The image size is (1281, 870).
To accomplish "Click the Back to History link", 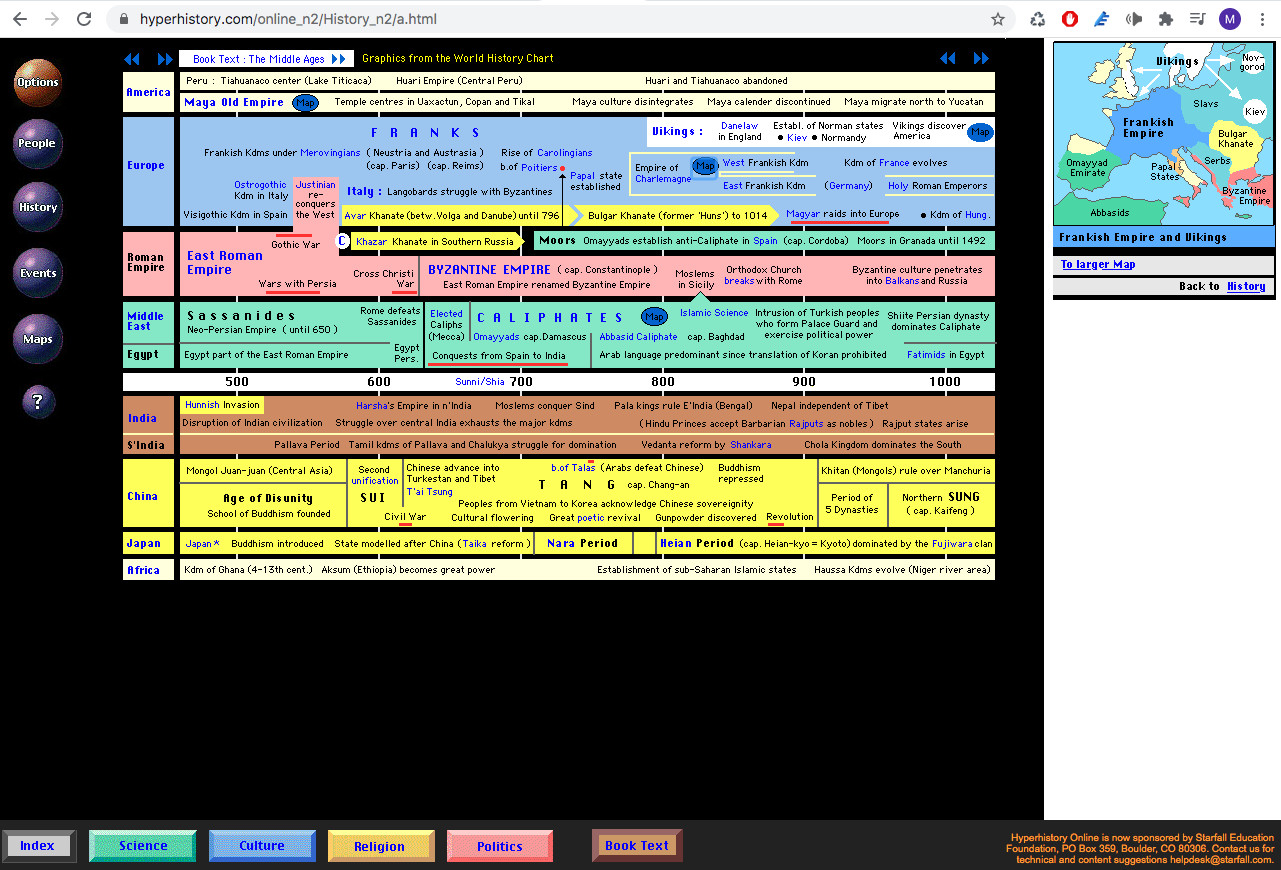I will click(x=1245, y=286).
